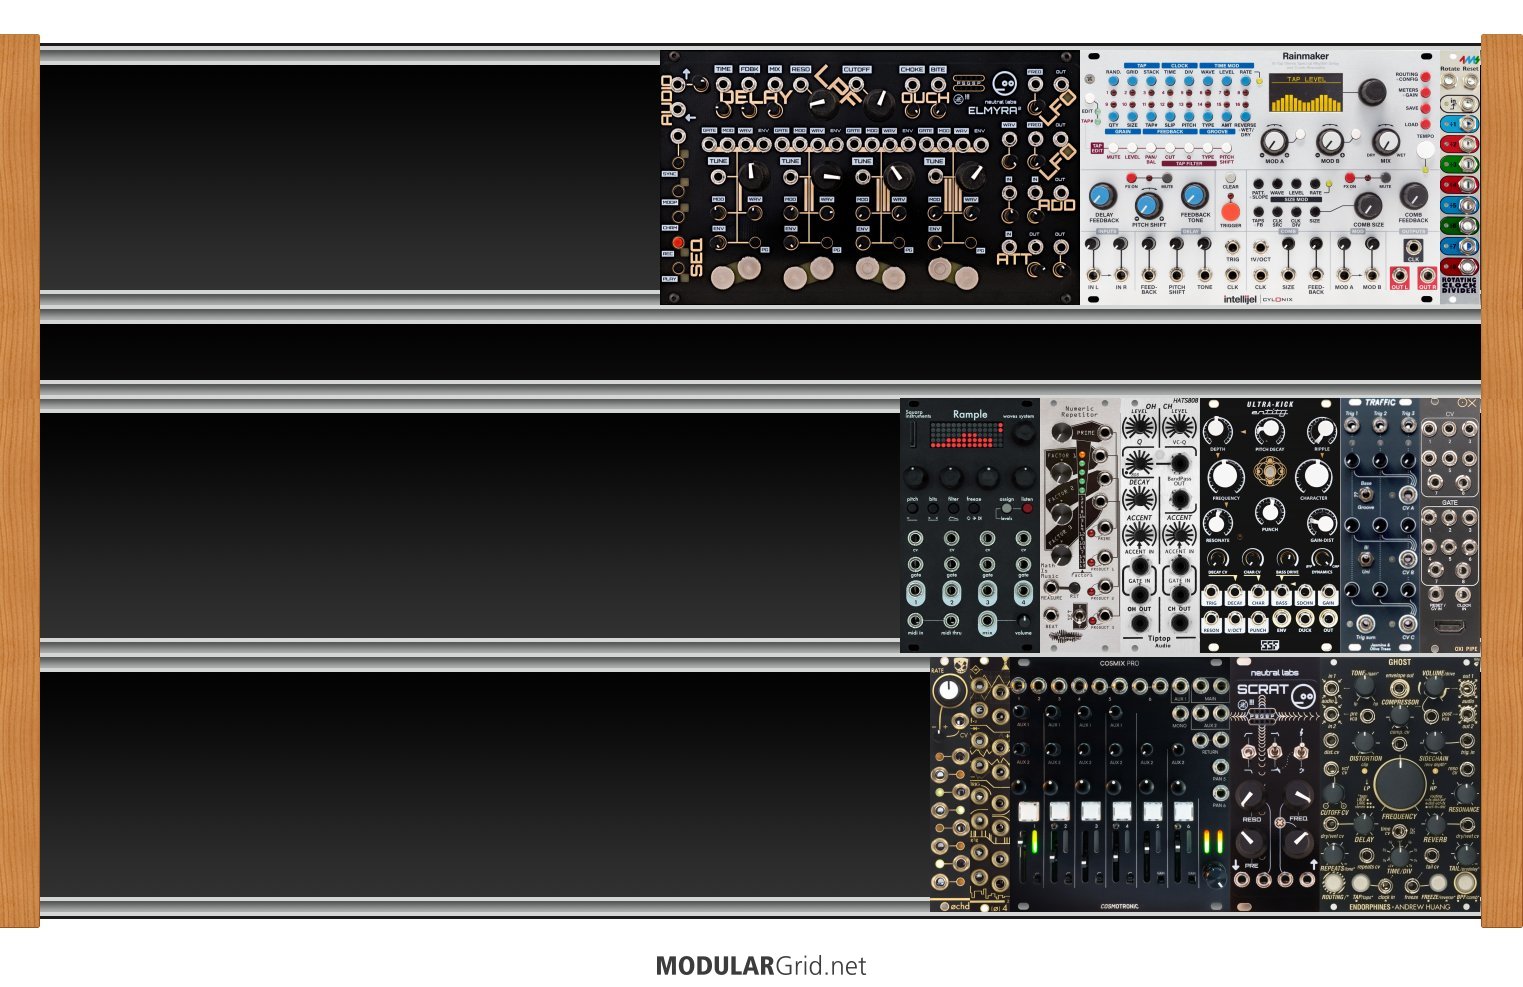This screenshot has height=987, width=1523.
Task: Click the CLEAR button on Rainmaker
Action: tap(1230, 178)
